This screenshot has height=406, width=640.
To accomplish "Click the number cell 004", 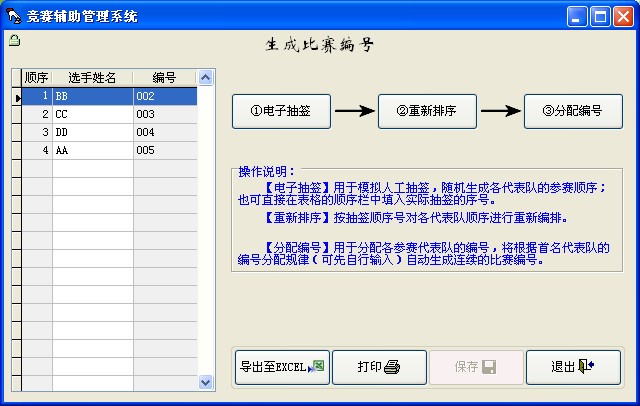I will [x=165, y=132].
